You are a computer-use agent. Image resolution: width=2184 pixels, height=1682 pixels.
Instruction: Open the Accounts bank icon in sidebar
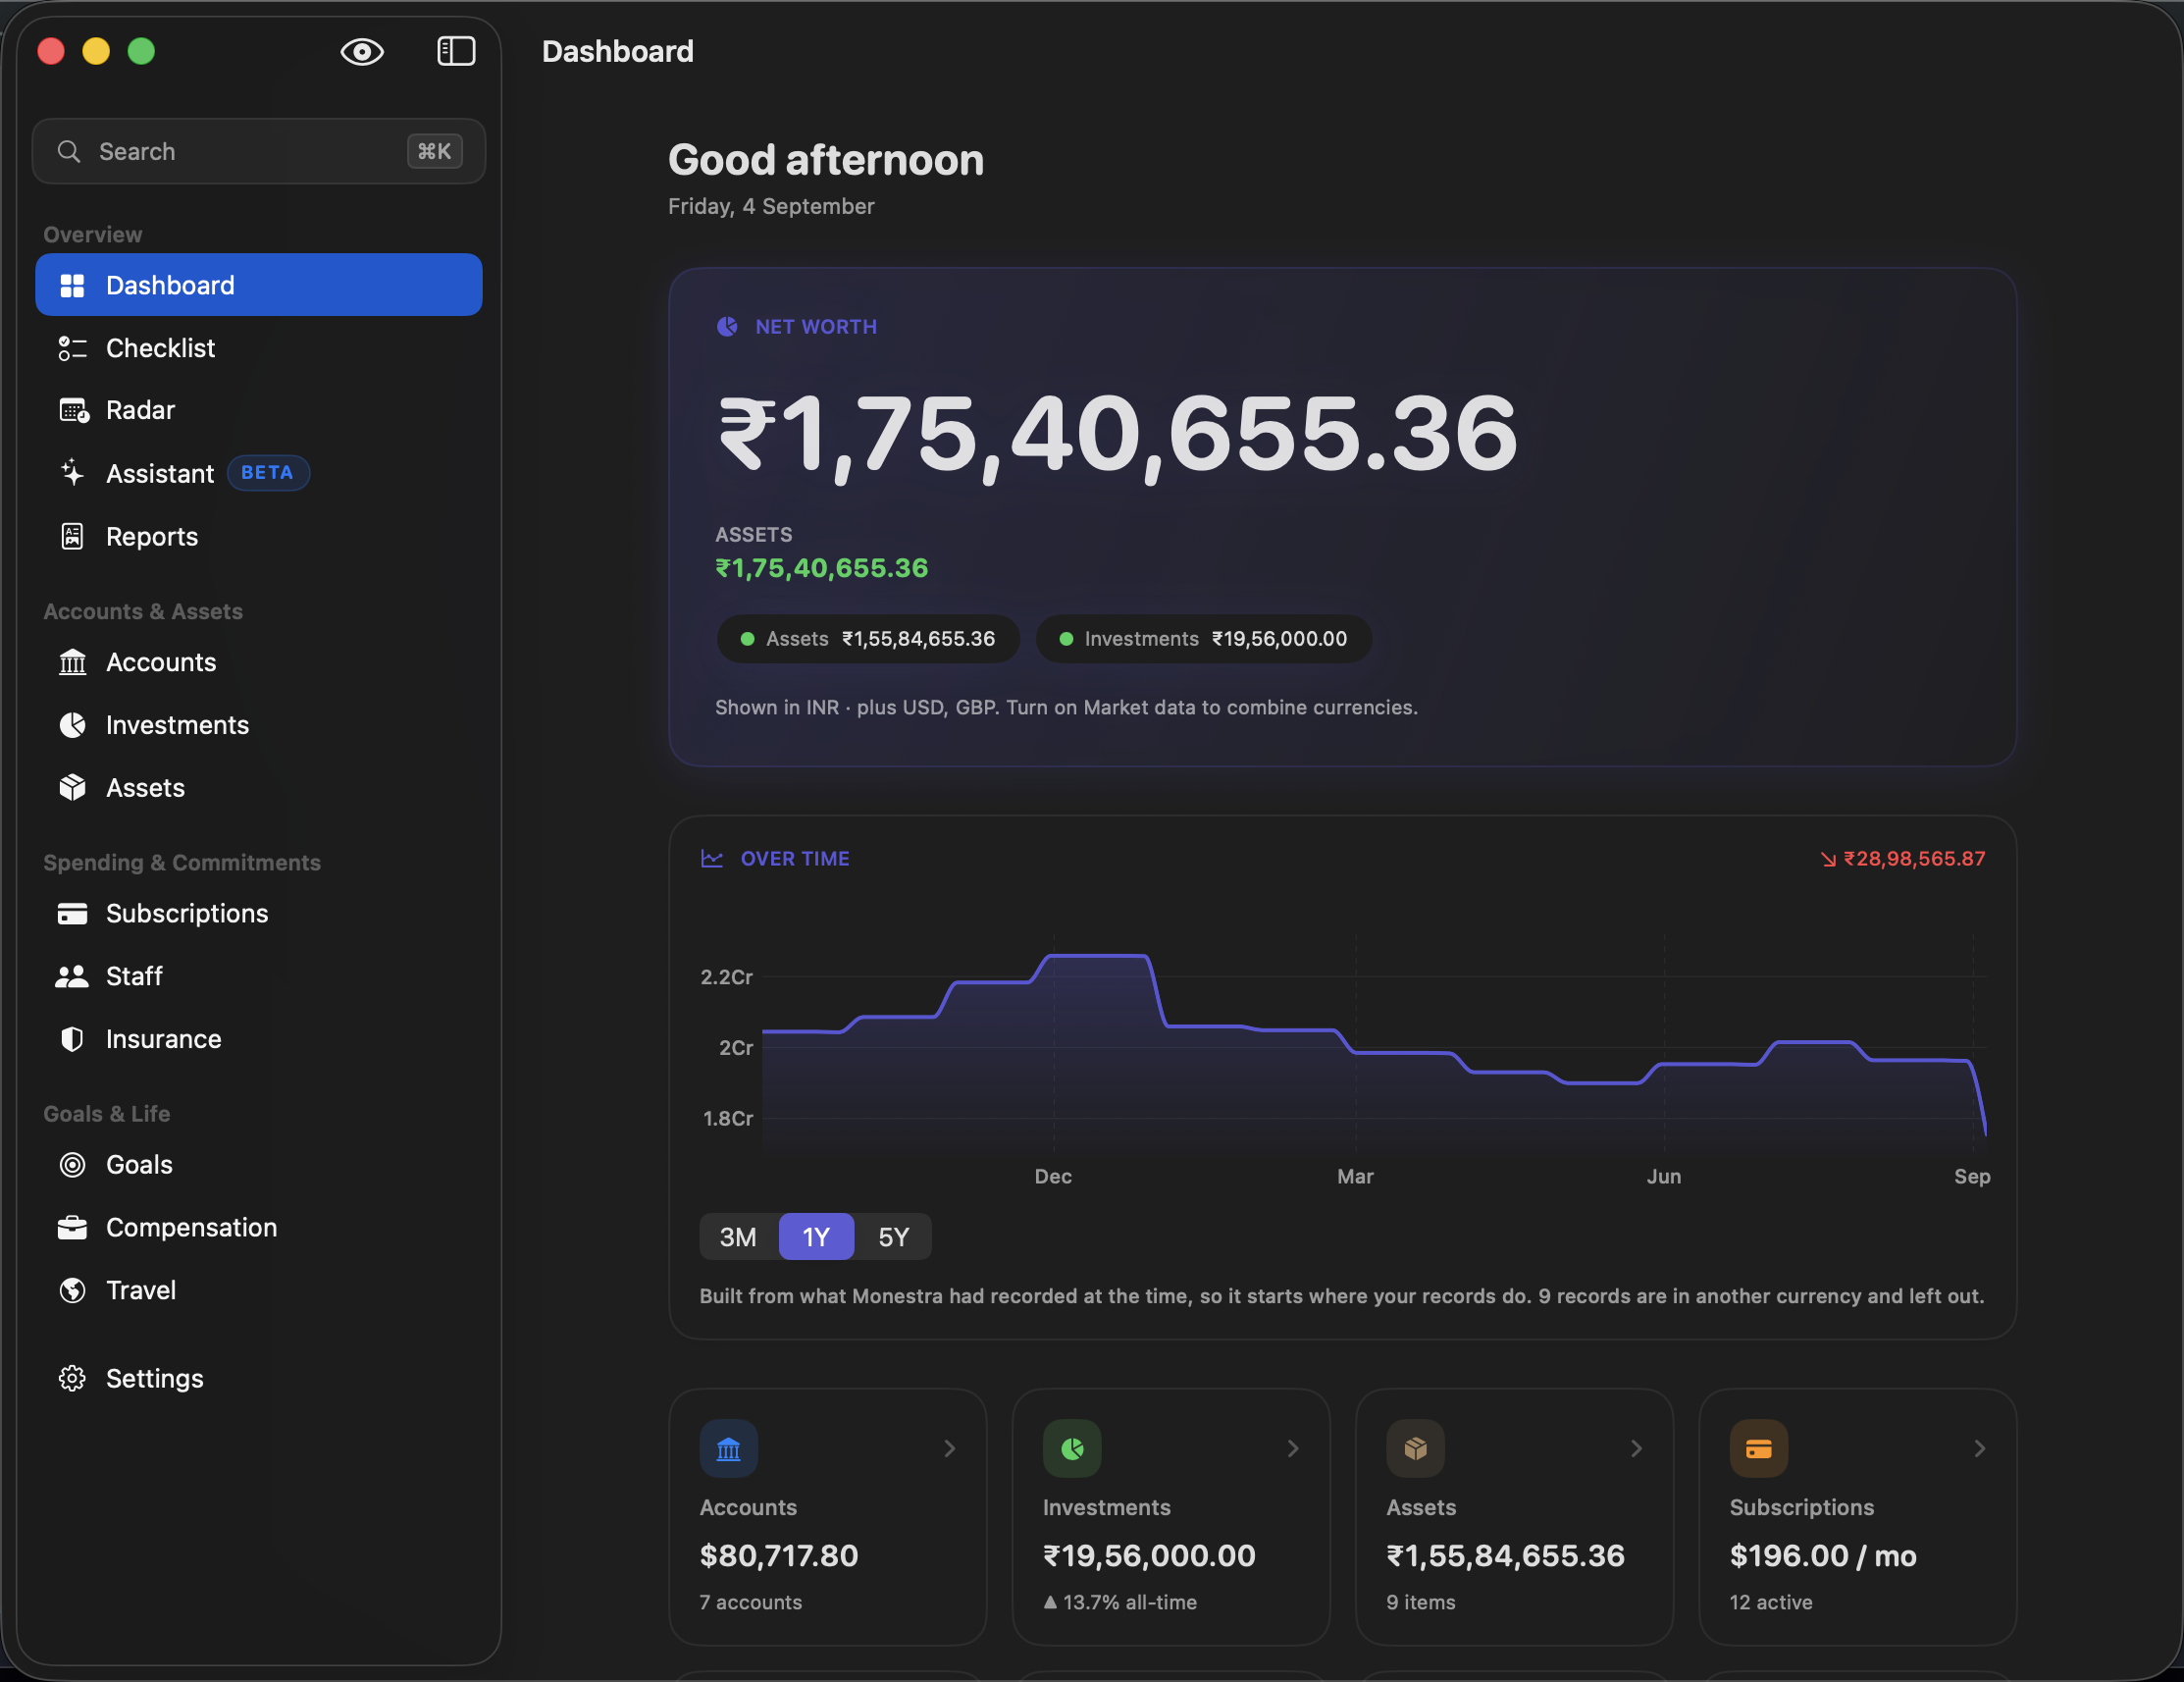(72, 662)
